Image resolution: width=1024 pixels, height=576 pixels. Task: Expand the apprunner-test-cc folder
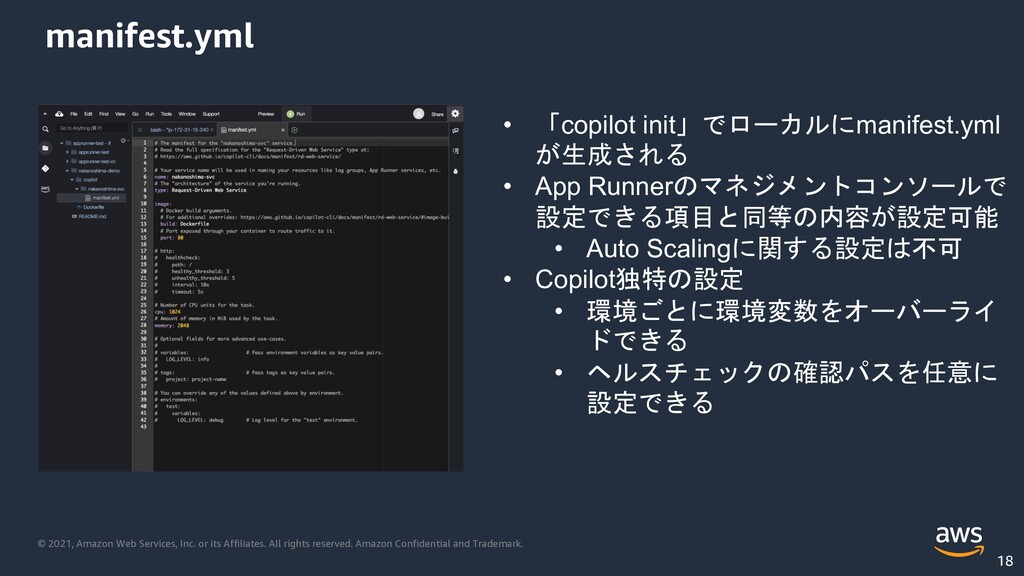click(x=67, y=161)
